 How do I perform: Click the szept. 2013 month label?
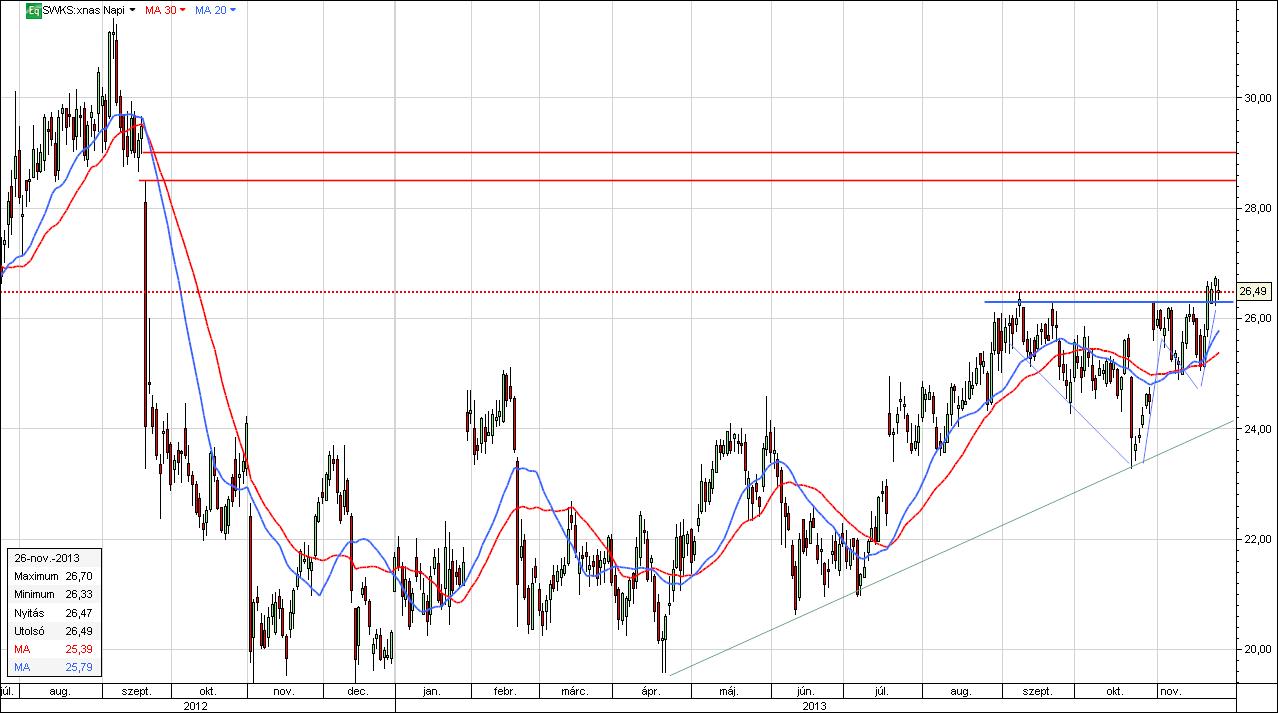point(1038,691)
